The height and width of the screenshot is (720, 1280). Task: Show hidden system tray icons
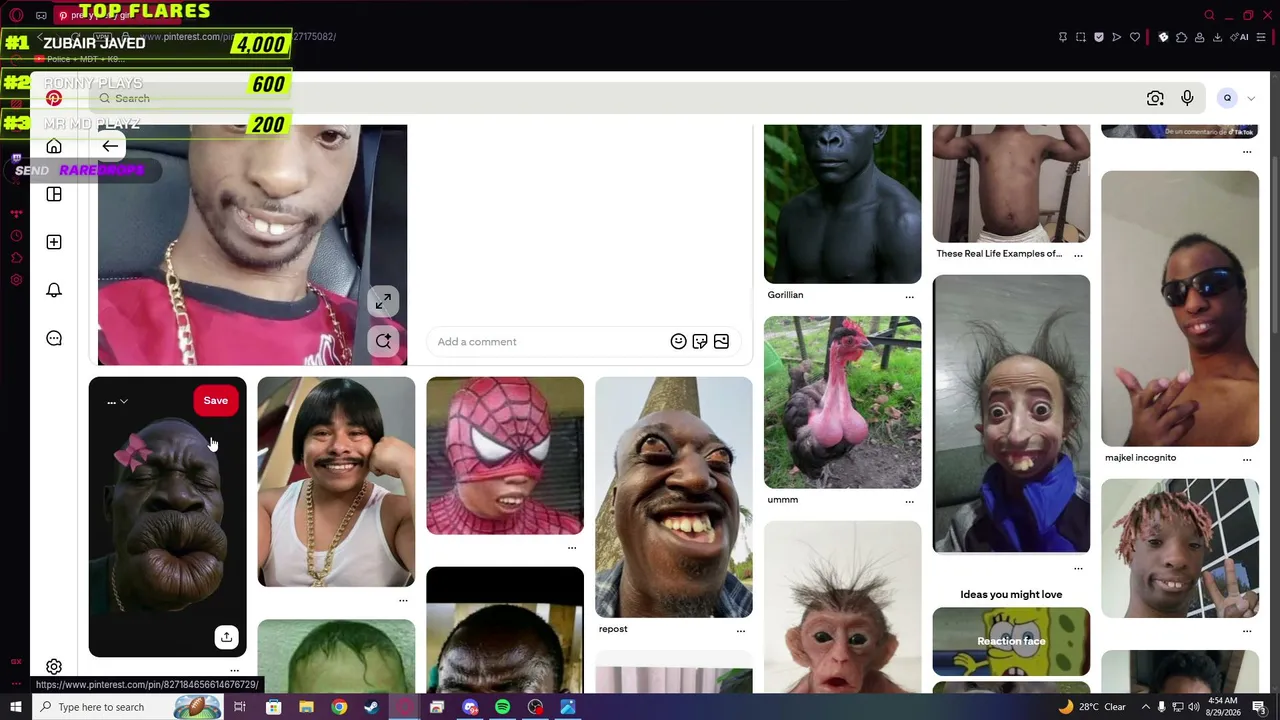click(x=1146, y=707)
